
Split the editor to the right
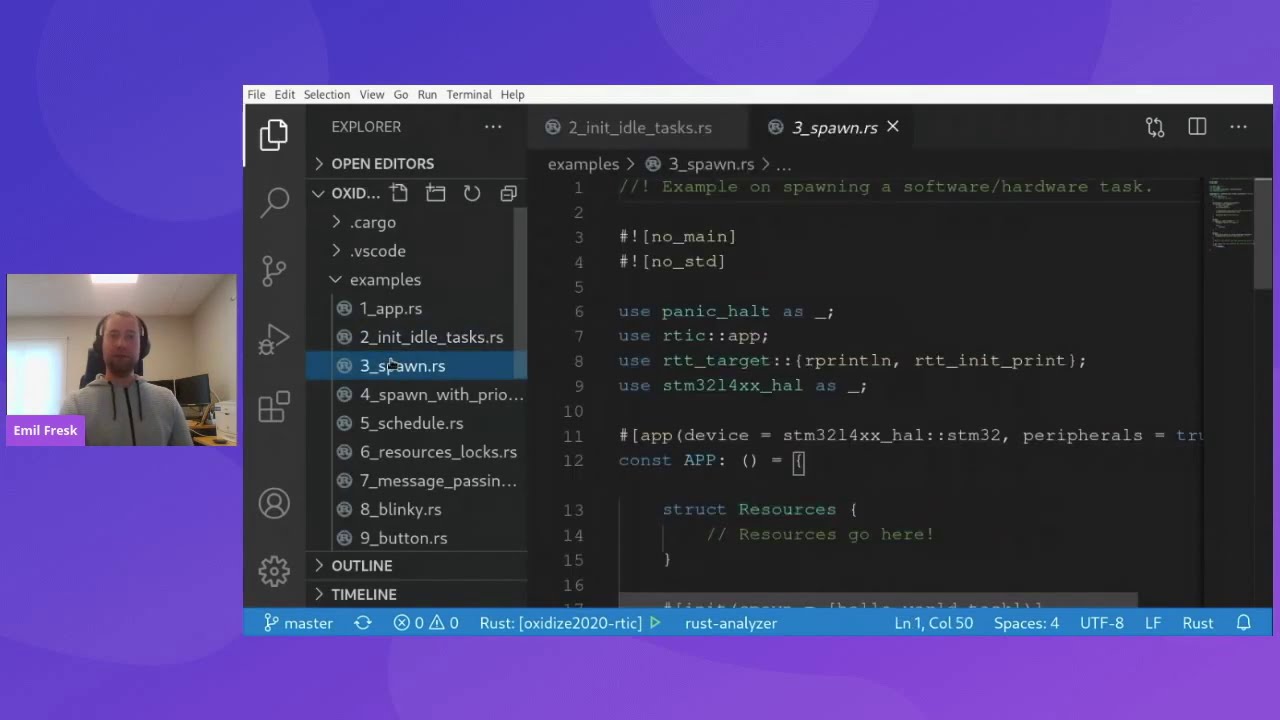tap(1197, 127)
